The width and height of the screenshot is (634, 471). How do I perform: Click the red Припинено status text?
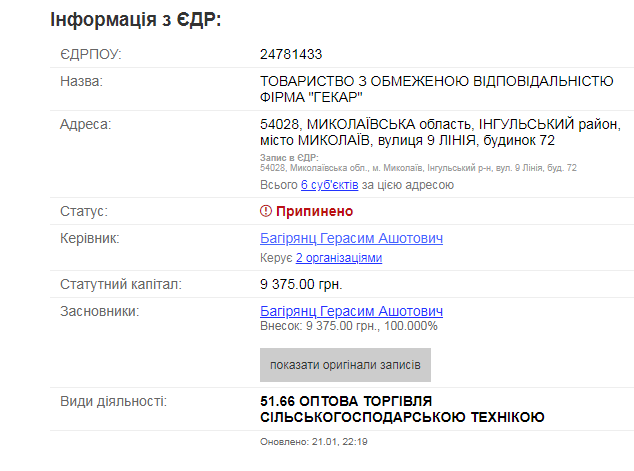coord(315,212)
